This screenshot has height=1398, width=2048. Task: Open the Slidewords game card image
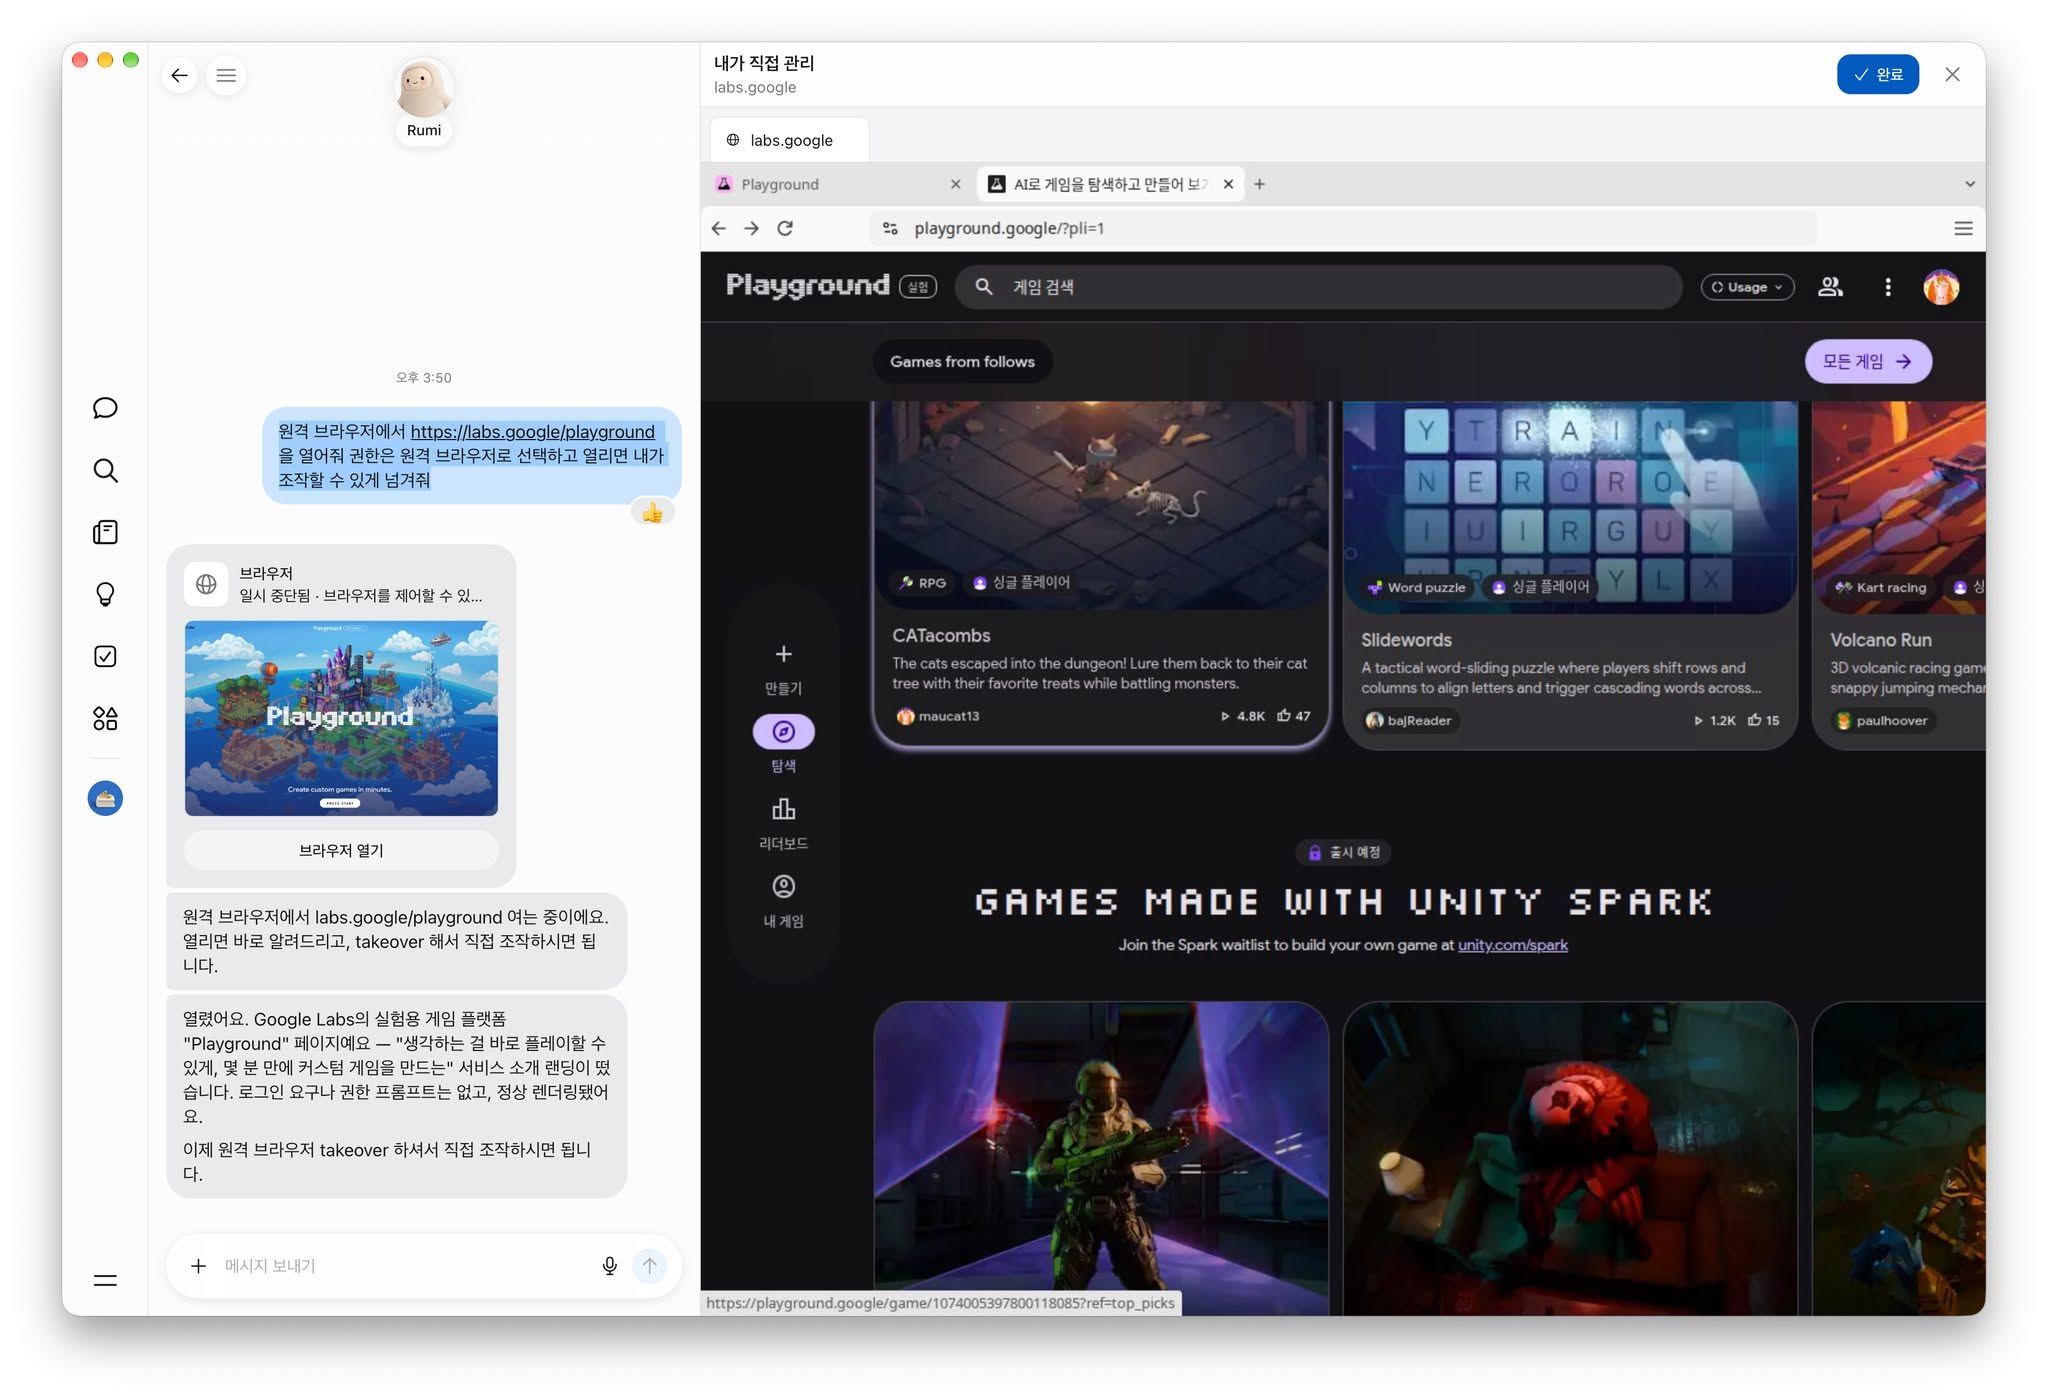pos(1568,507)
